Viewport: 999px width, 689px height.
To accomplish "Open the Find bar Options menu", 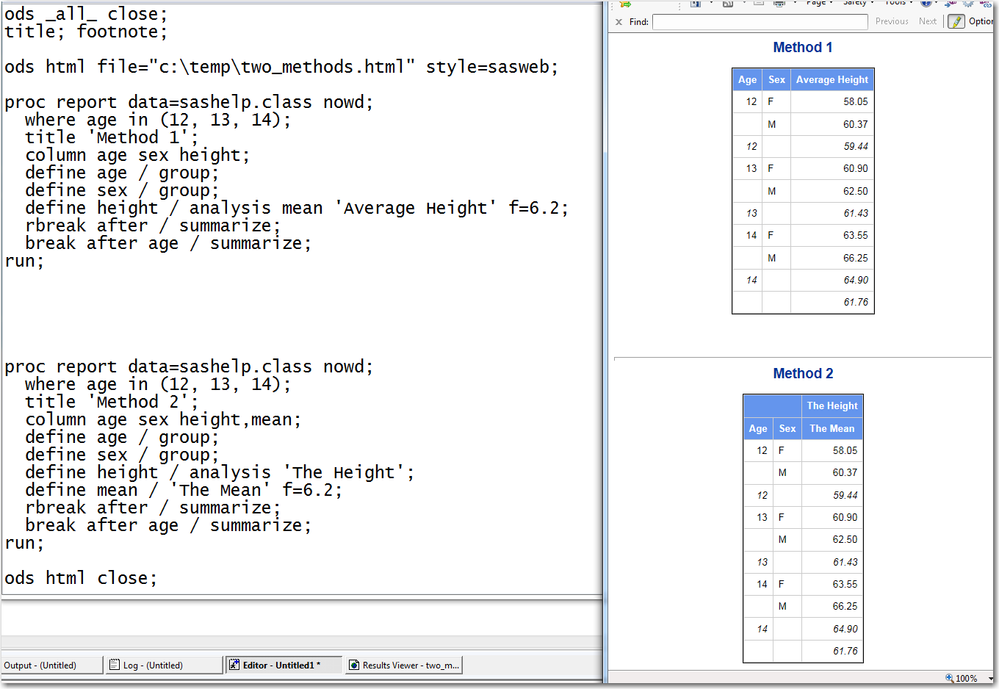I will coord(982,21).
